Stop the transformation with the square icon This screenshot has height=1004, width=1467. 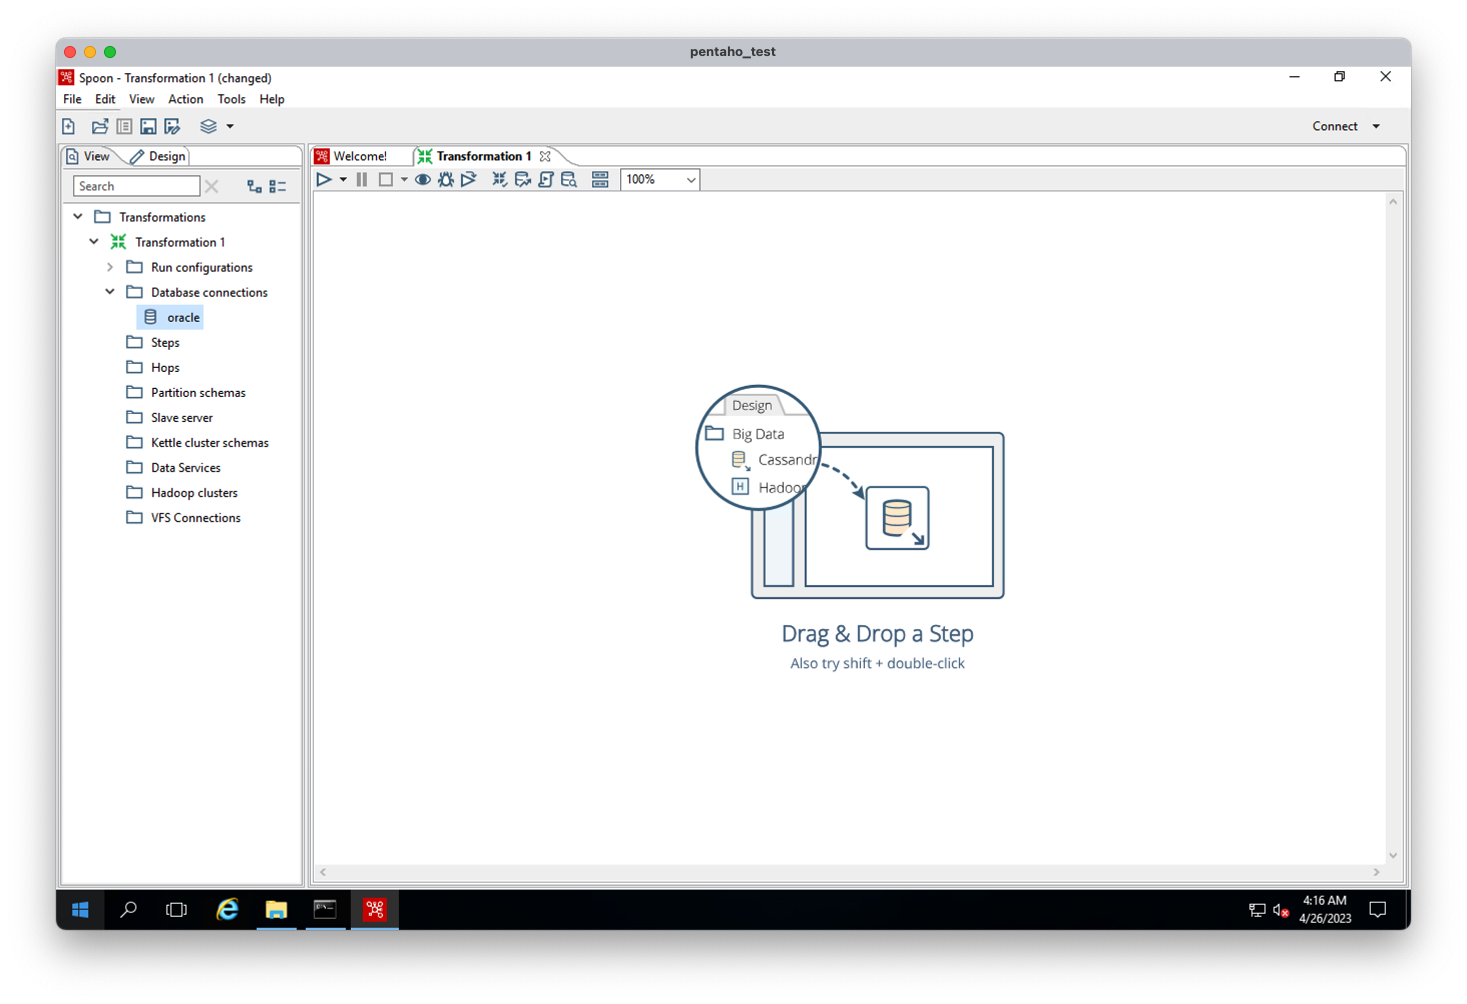[x=385, y=180]
